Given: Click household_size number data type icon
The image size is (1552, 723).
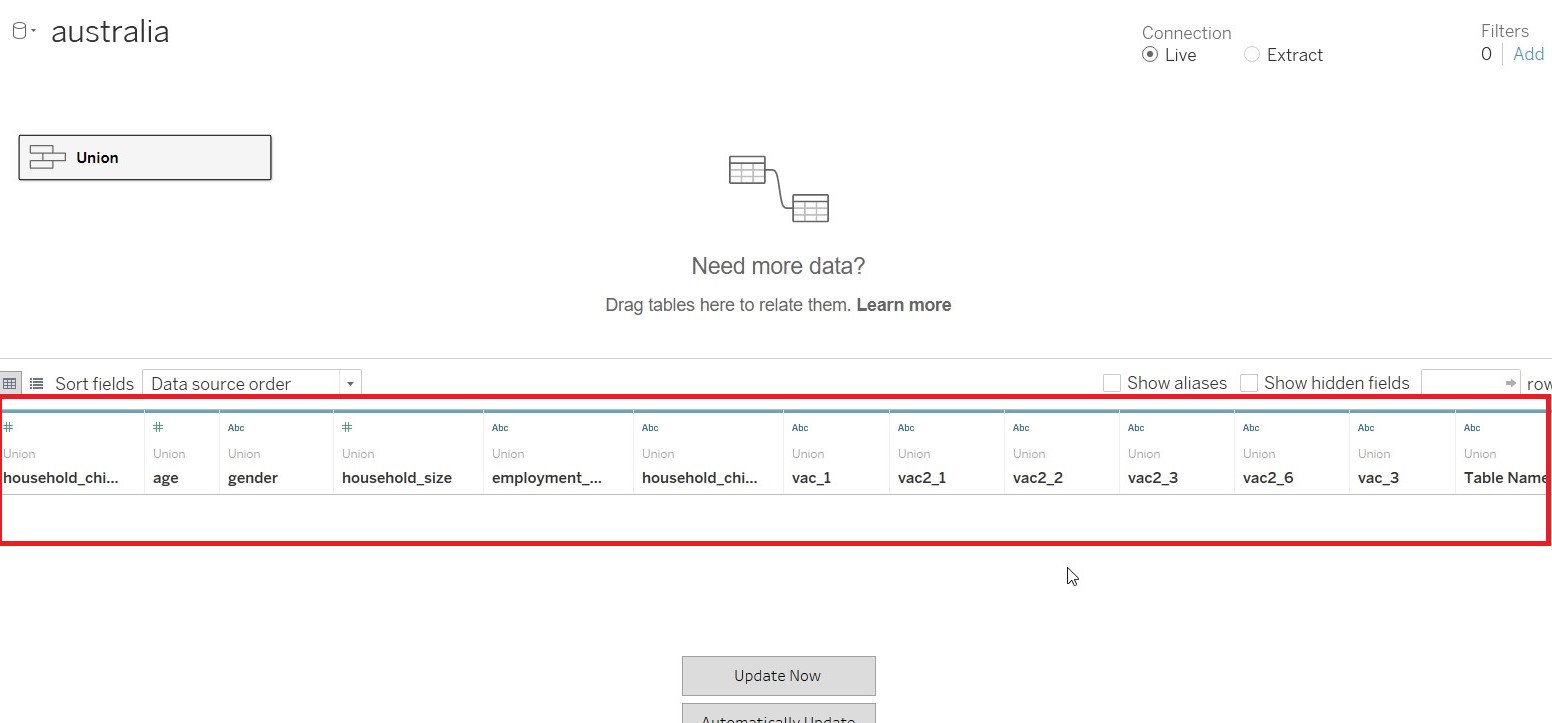Looking at the screenshot, I should (x=347, y=428).
